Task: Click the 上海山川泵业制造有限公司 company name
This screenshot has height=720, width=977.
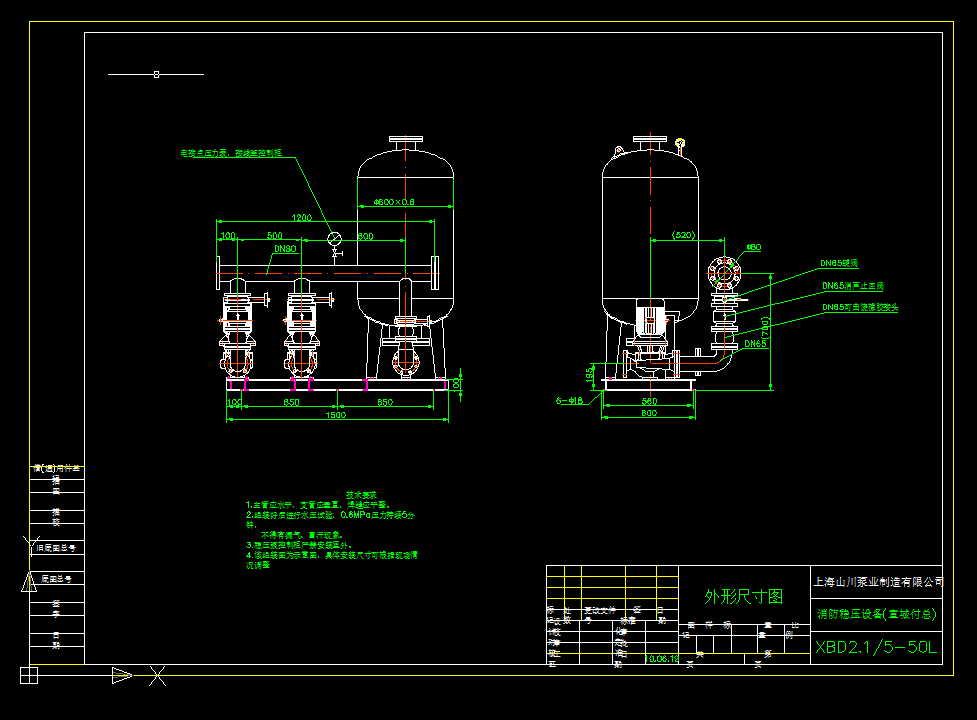Action: tap(879, 582)
